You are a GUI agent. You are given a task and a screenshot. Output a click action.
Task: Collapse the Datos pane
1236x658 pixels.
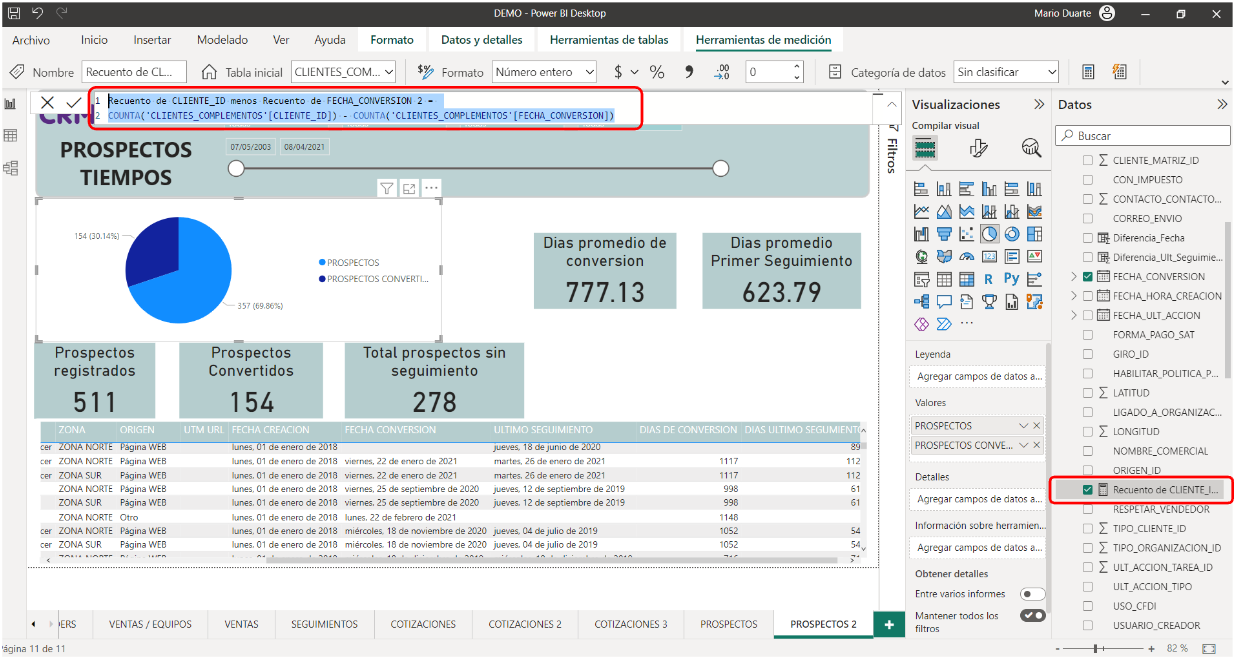coord(1222,104)
